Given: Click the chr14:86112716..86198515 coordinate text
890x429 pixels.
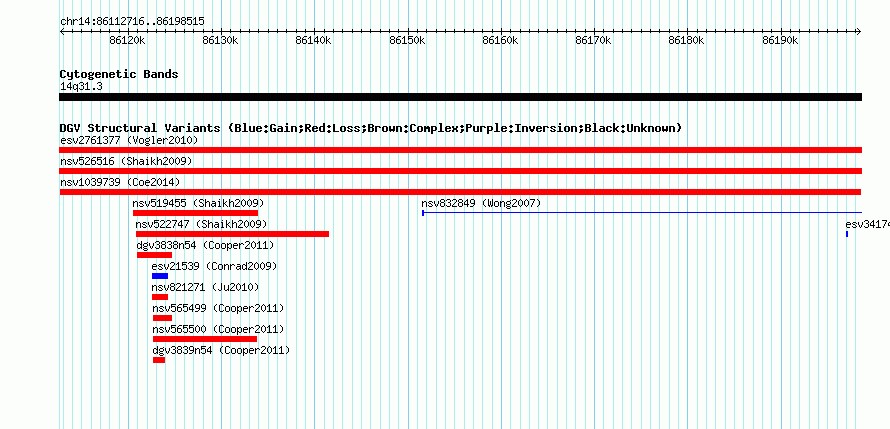Looking at the screenshot, I should (x=132, y=22).
